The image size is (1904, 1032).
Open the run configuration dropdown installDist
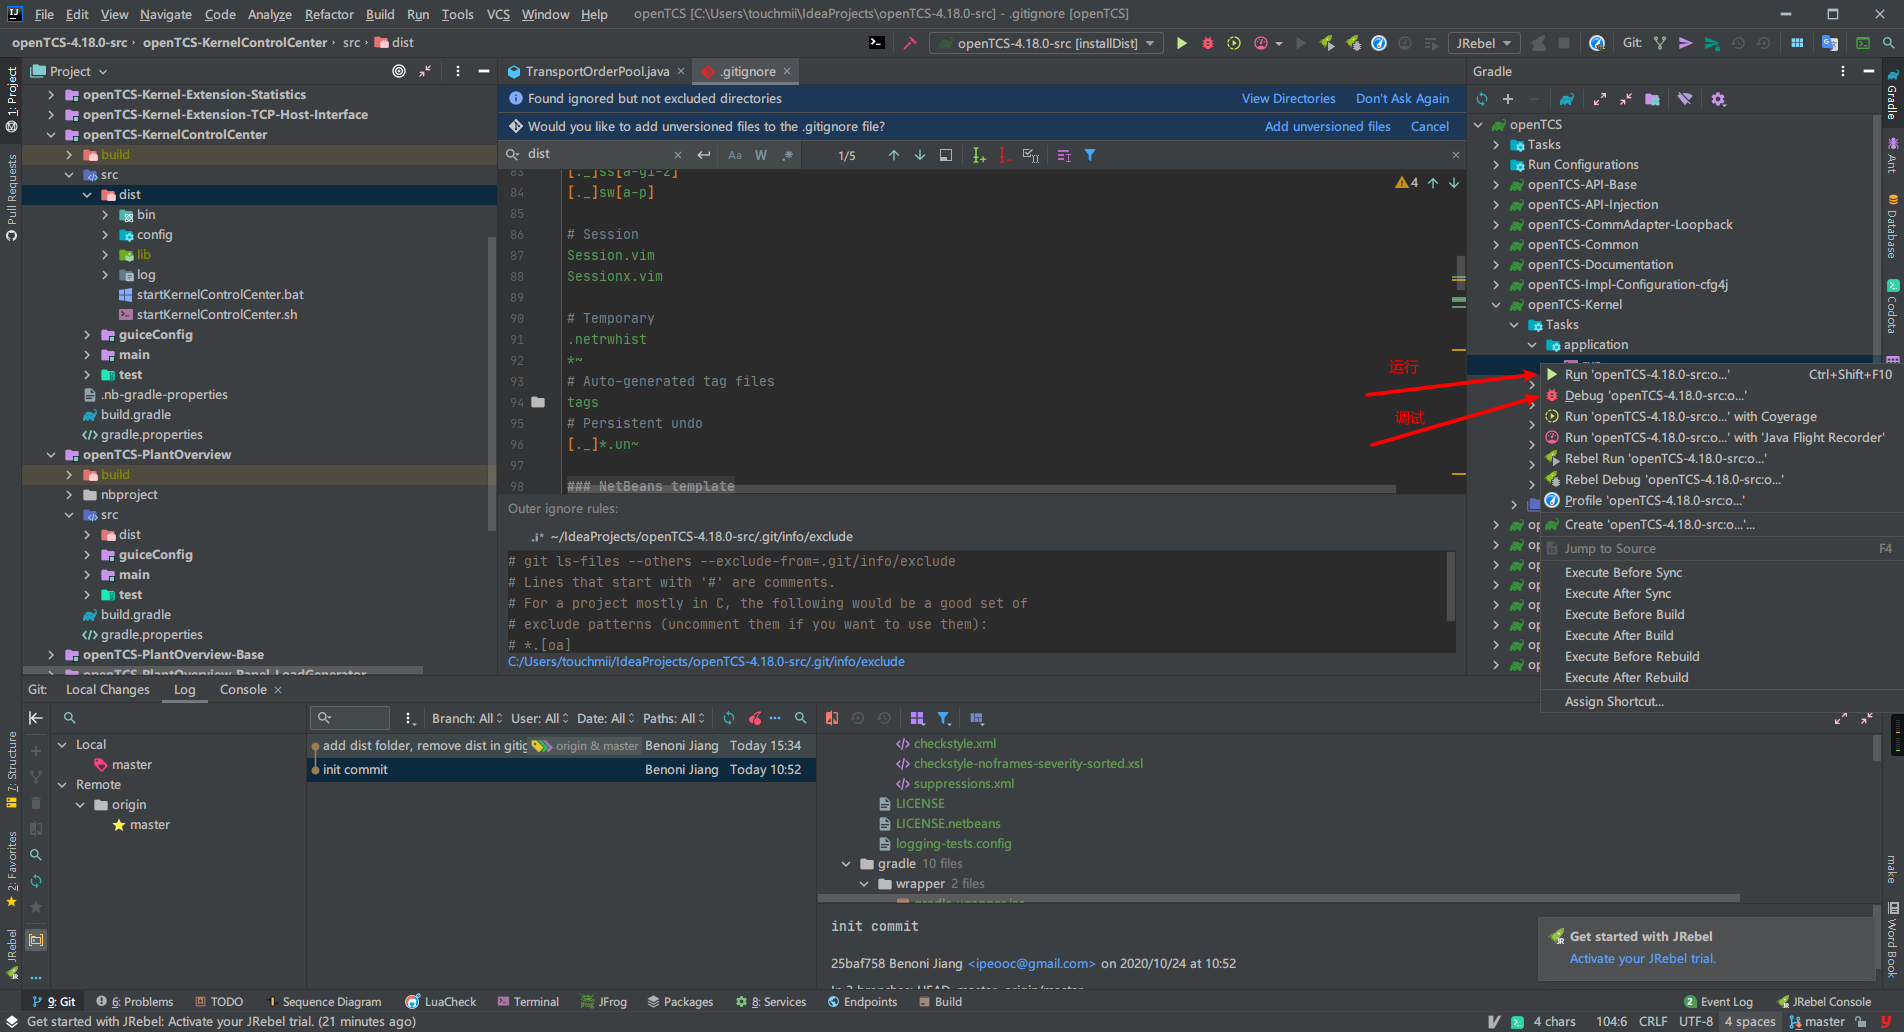click(x=1046, y=43)
